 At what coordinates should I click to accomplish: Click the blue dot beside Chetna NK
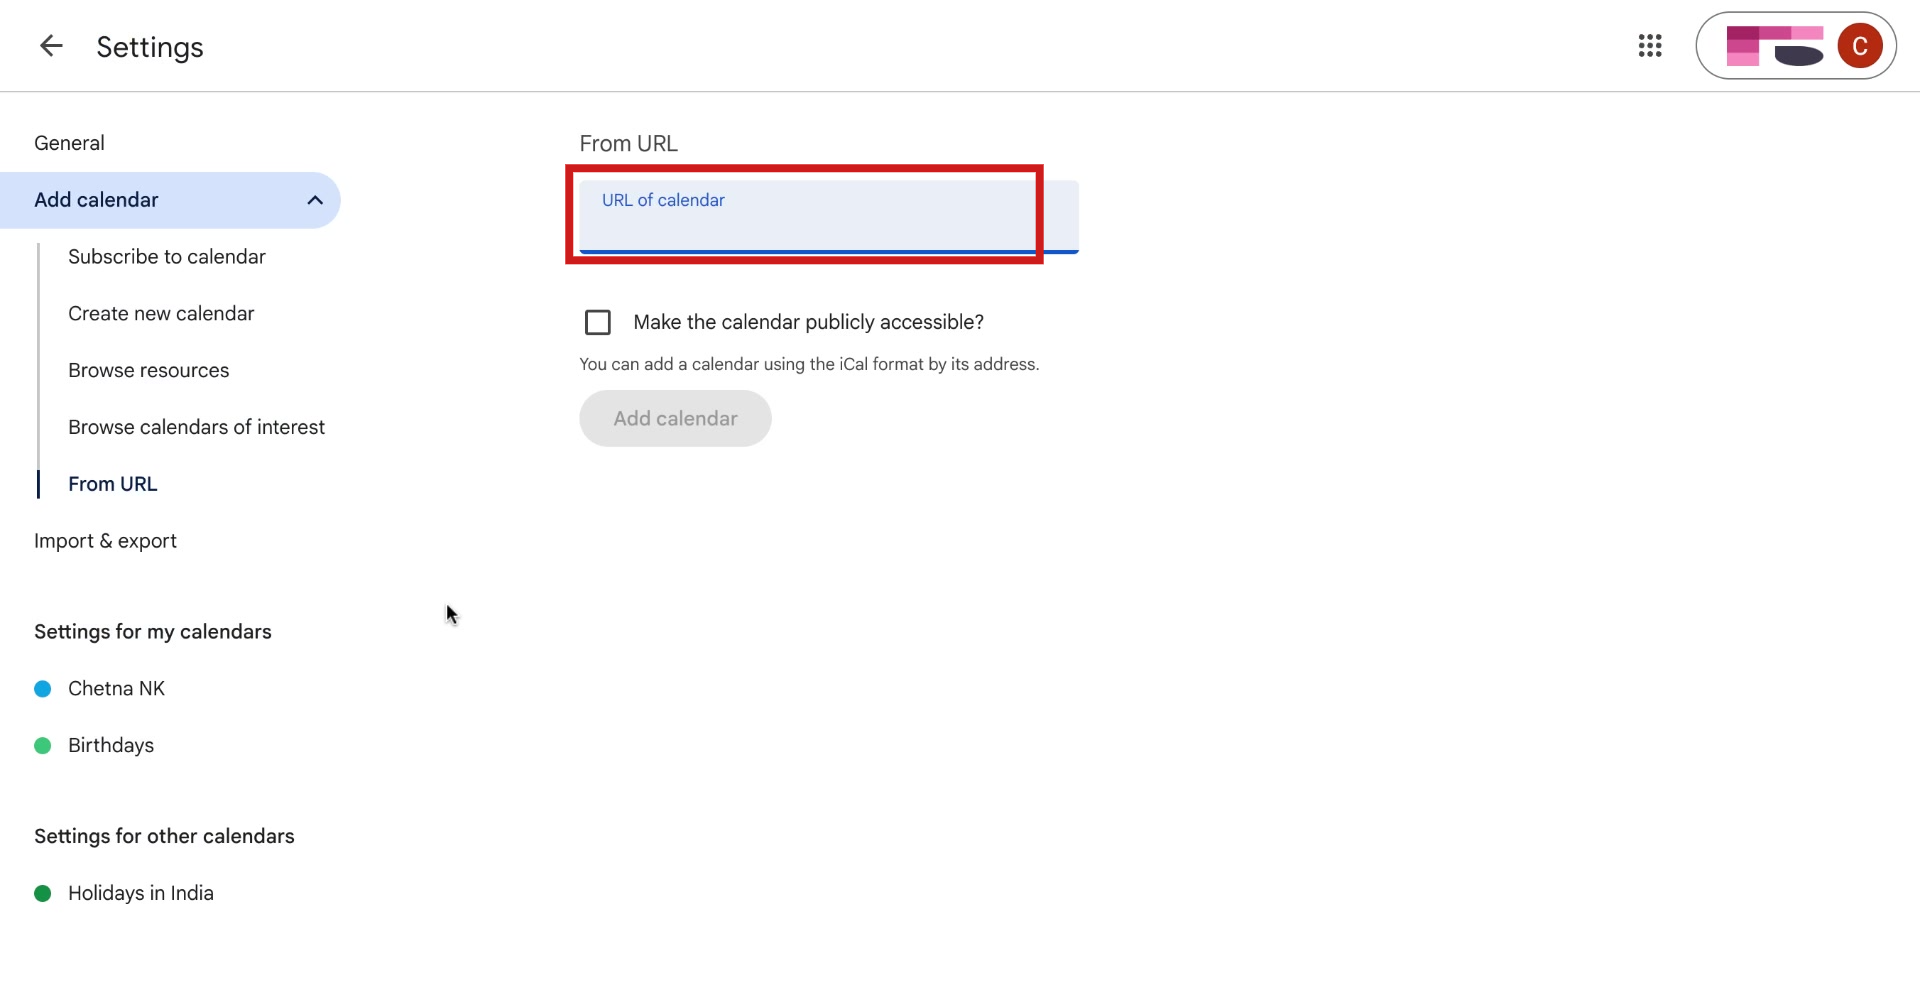42,688
